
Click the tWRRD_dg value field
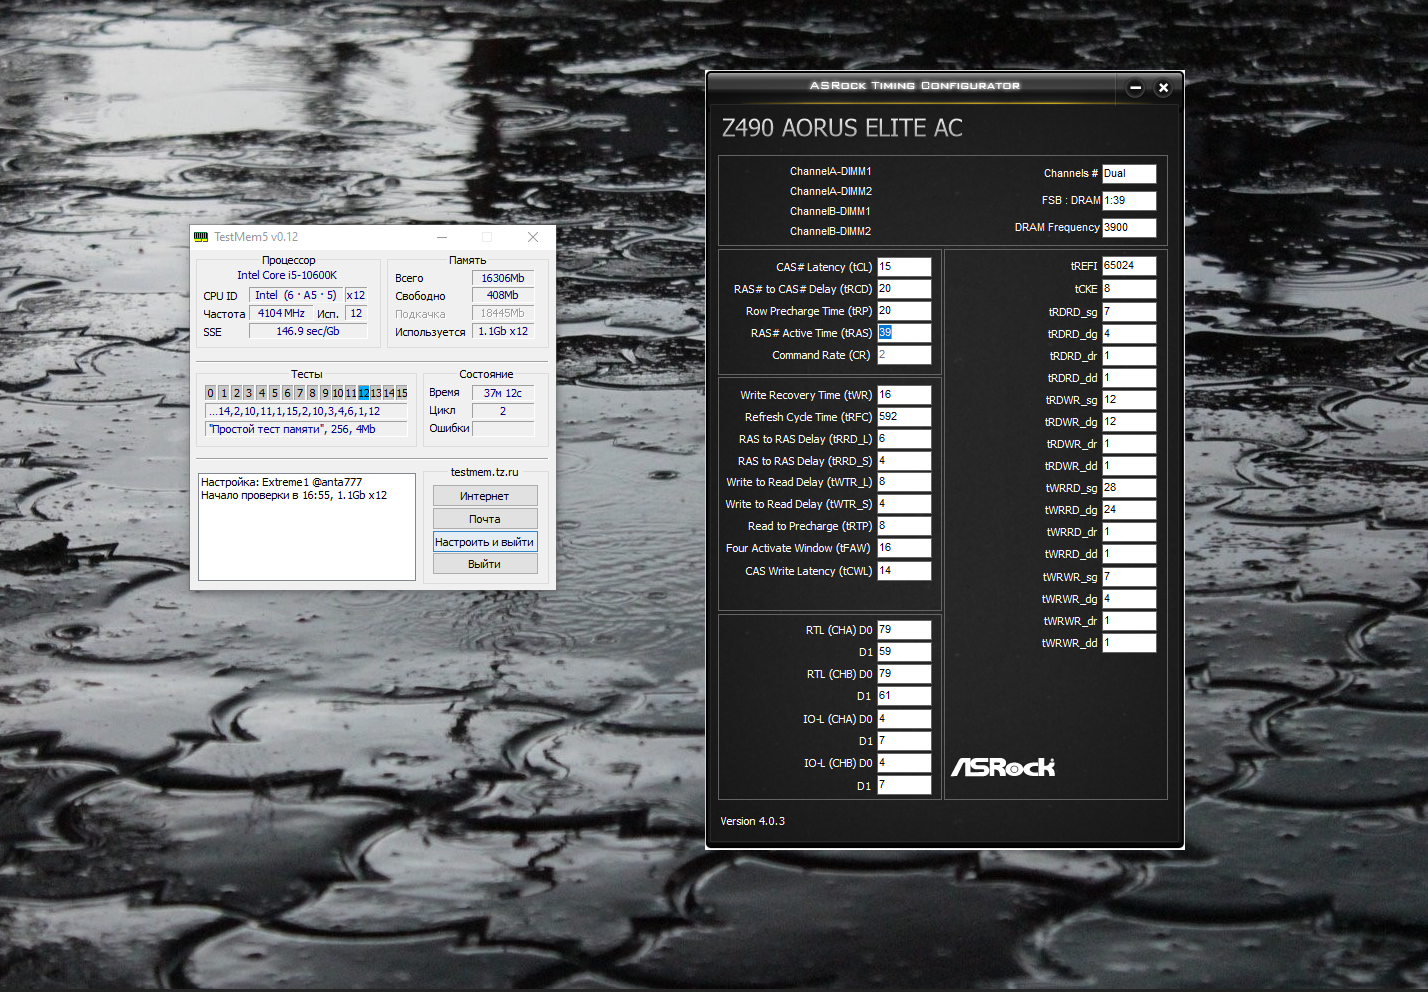(1129, 510)
